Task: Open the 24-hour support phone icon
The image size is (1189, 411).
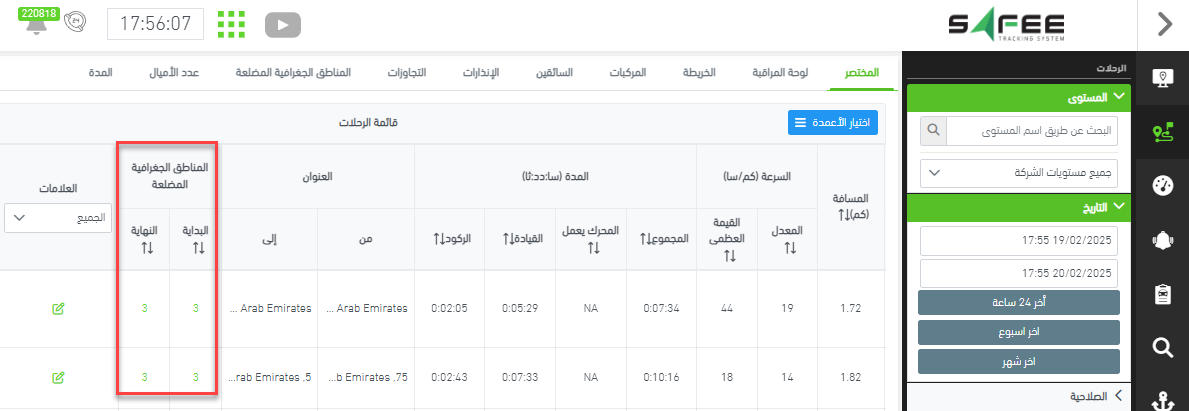Action: tap(75, 23)
